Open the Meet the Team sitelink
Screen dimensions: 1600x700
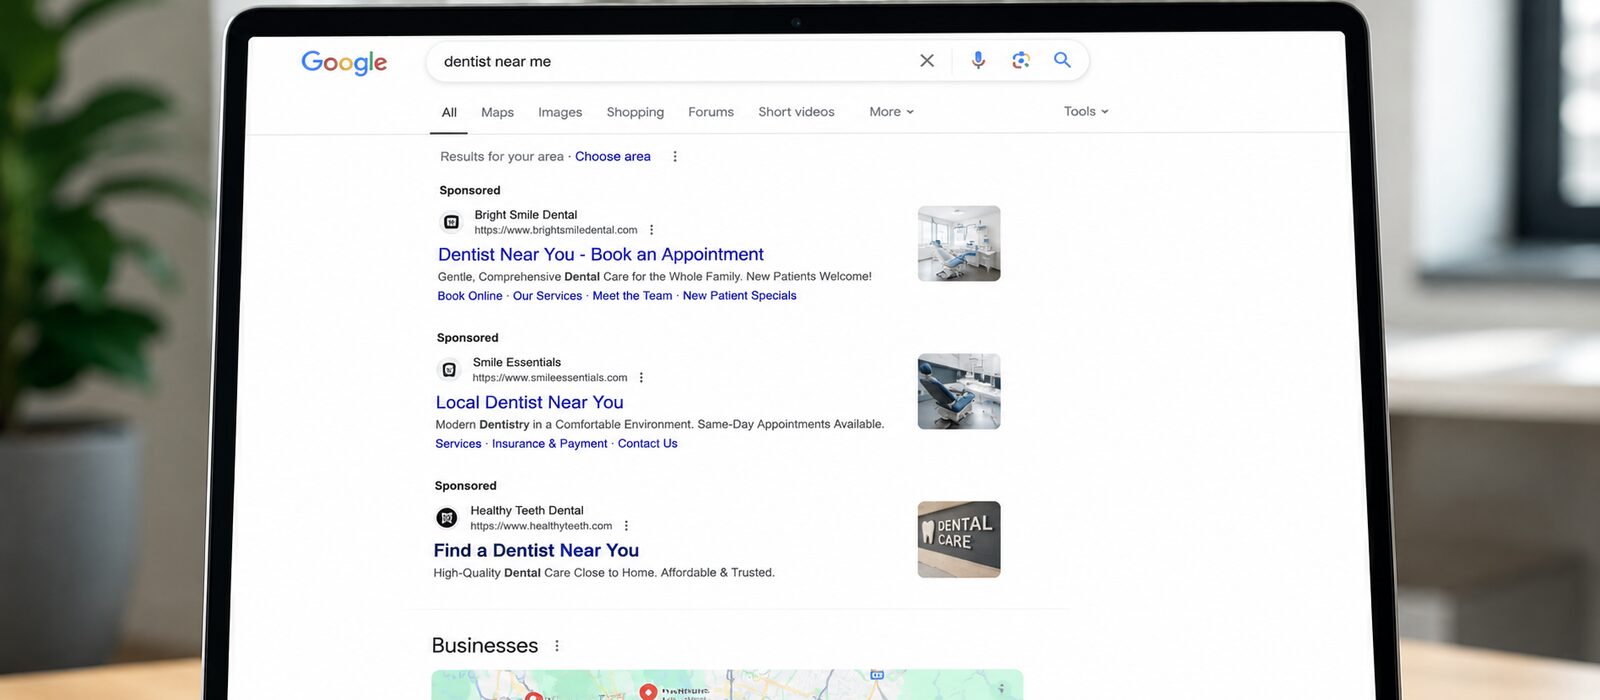point(632,296)
